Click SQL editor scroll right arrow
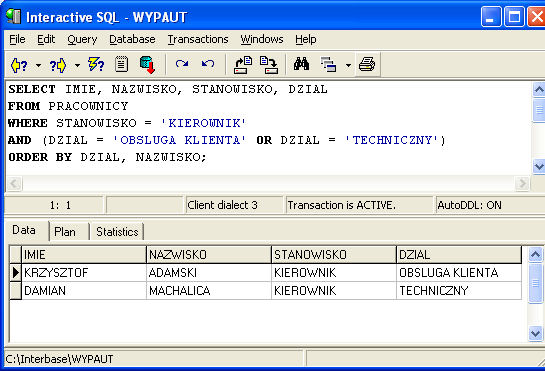 (x=522, y=183)
